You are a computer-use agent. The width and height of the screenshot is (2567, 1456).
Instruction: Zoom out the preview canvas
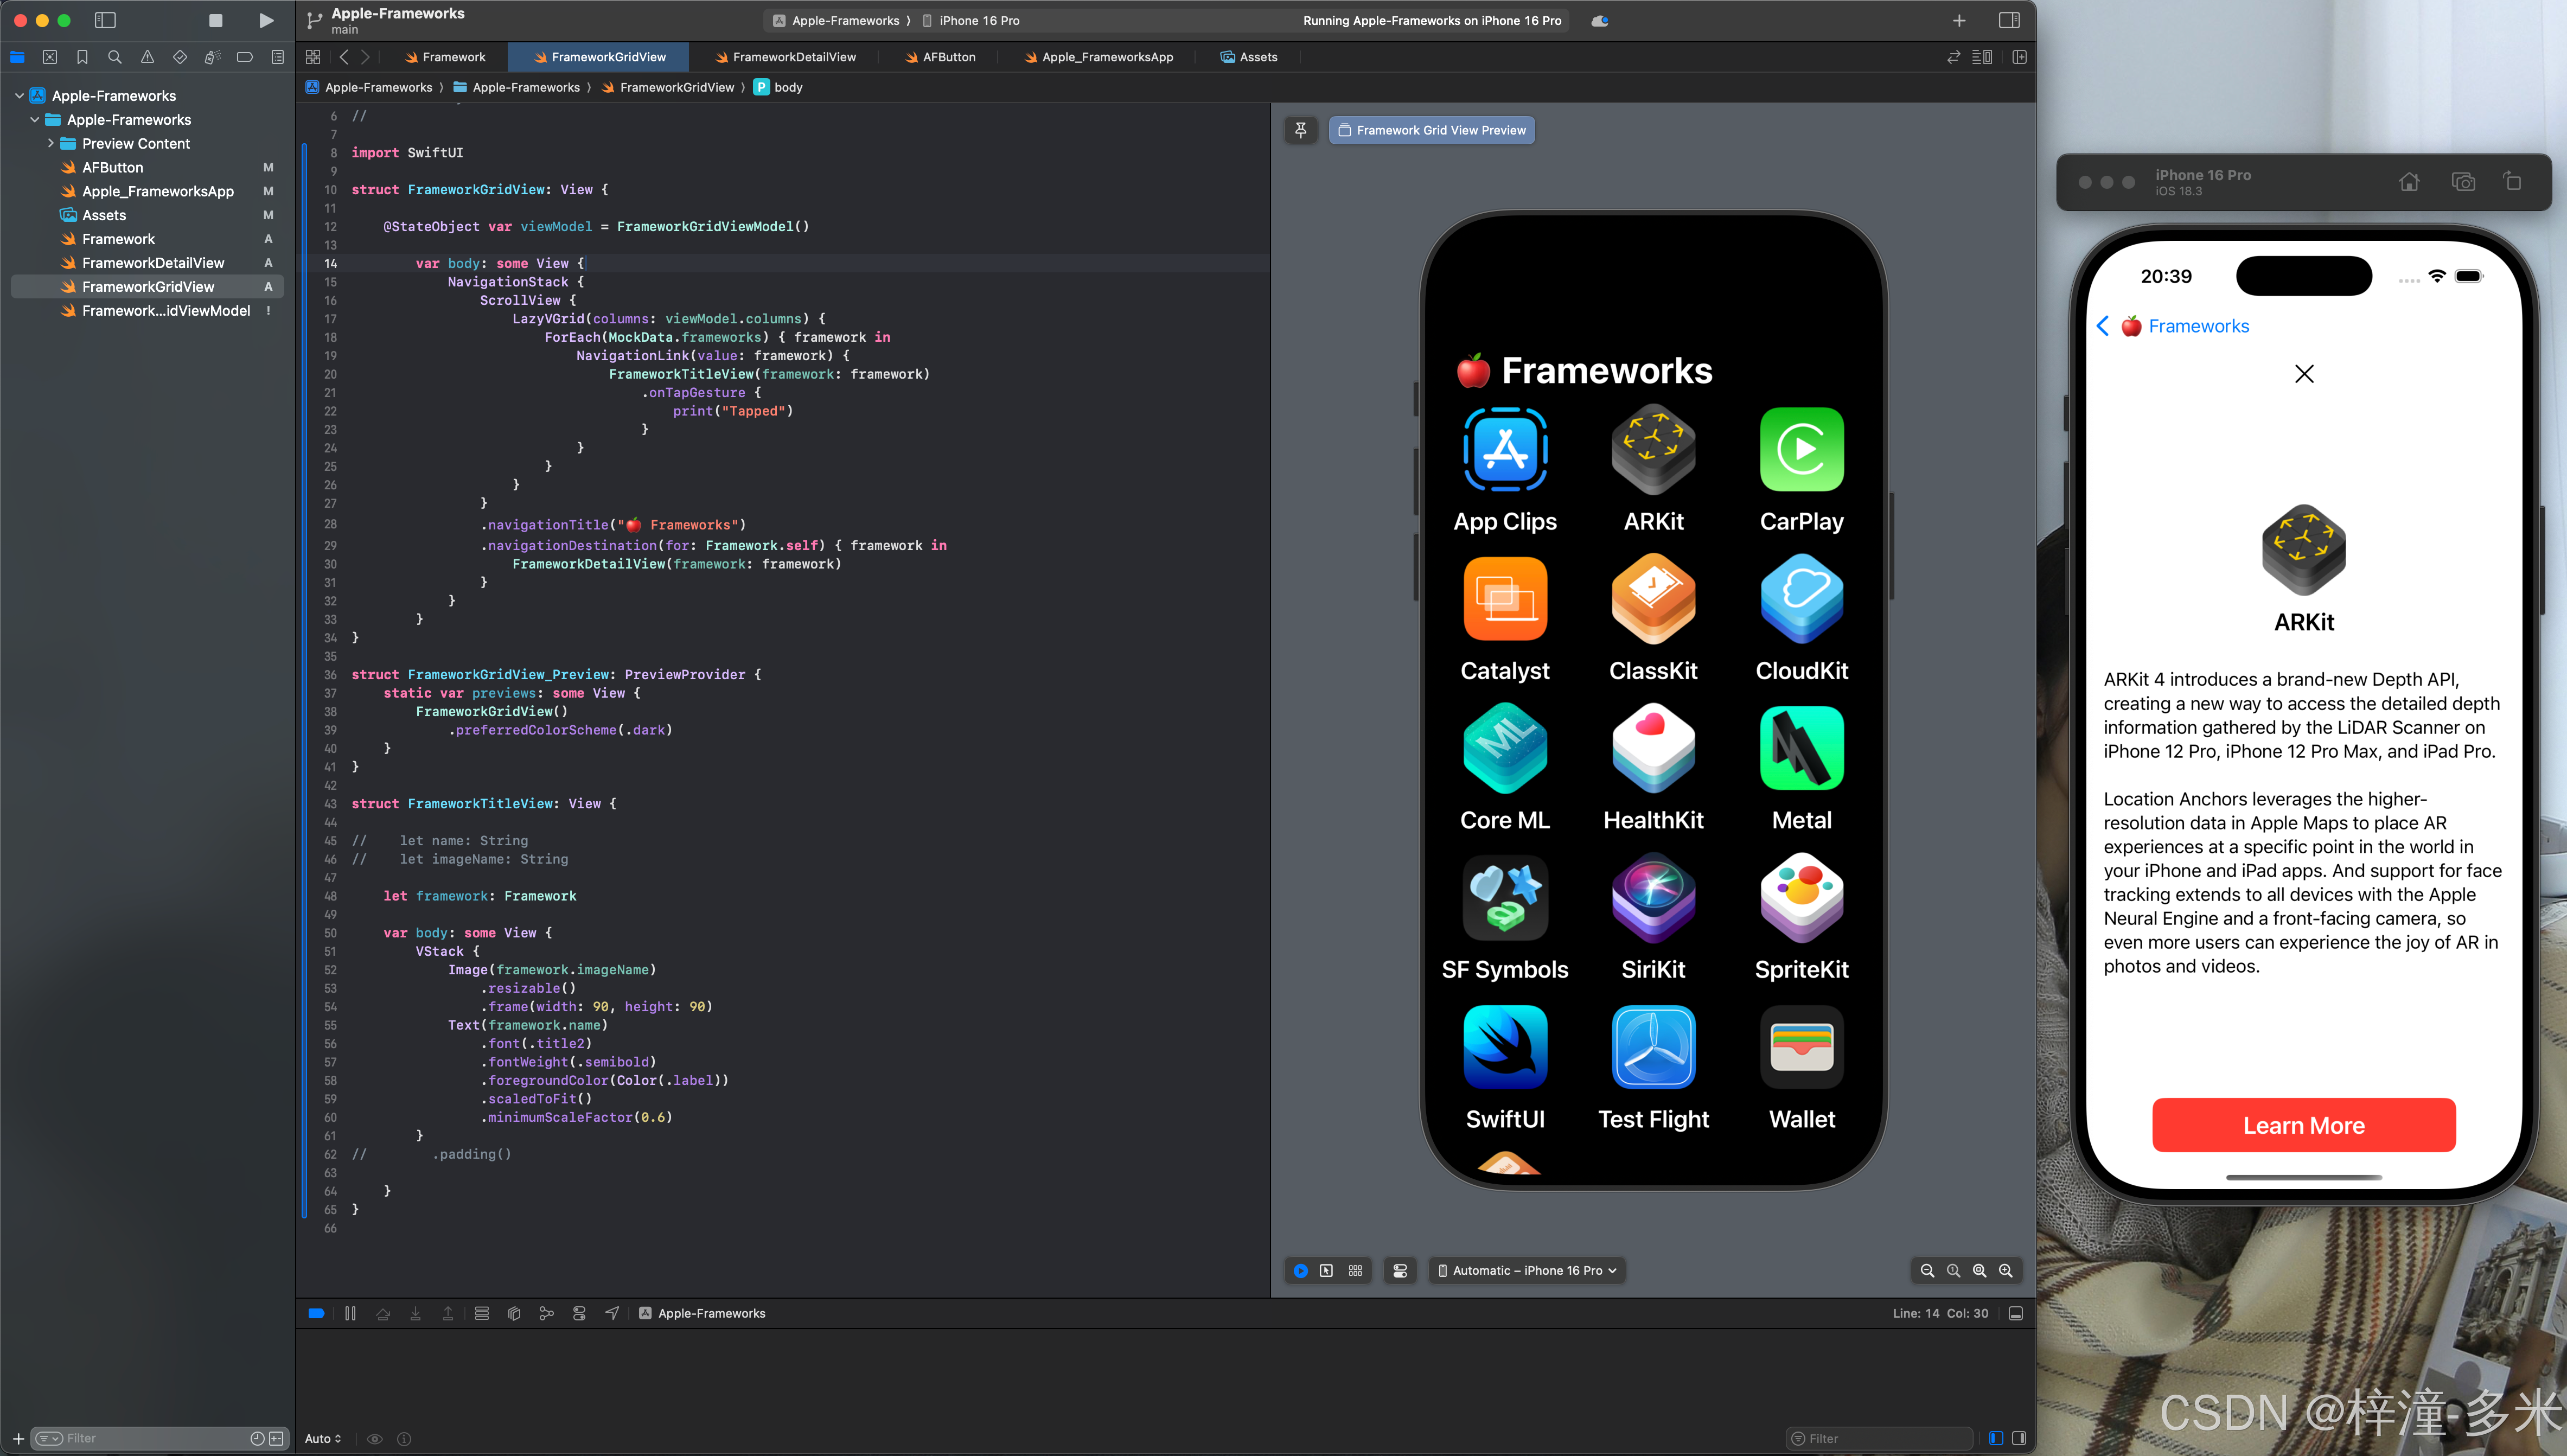[1927, 1270]
